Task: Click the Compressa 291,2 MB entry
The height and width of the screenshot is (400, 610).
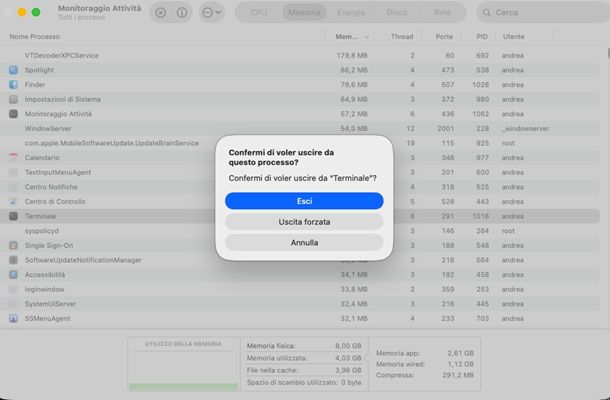Action: pos(425,375)
